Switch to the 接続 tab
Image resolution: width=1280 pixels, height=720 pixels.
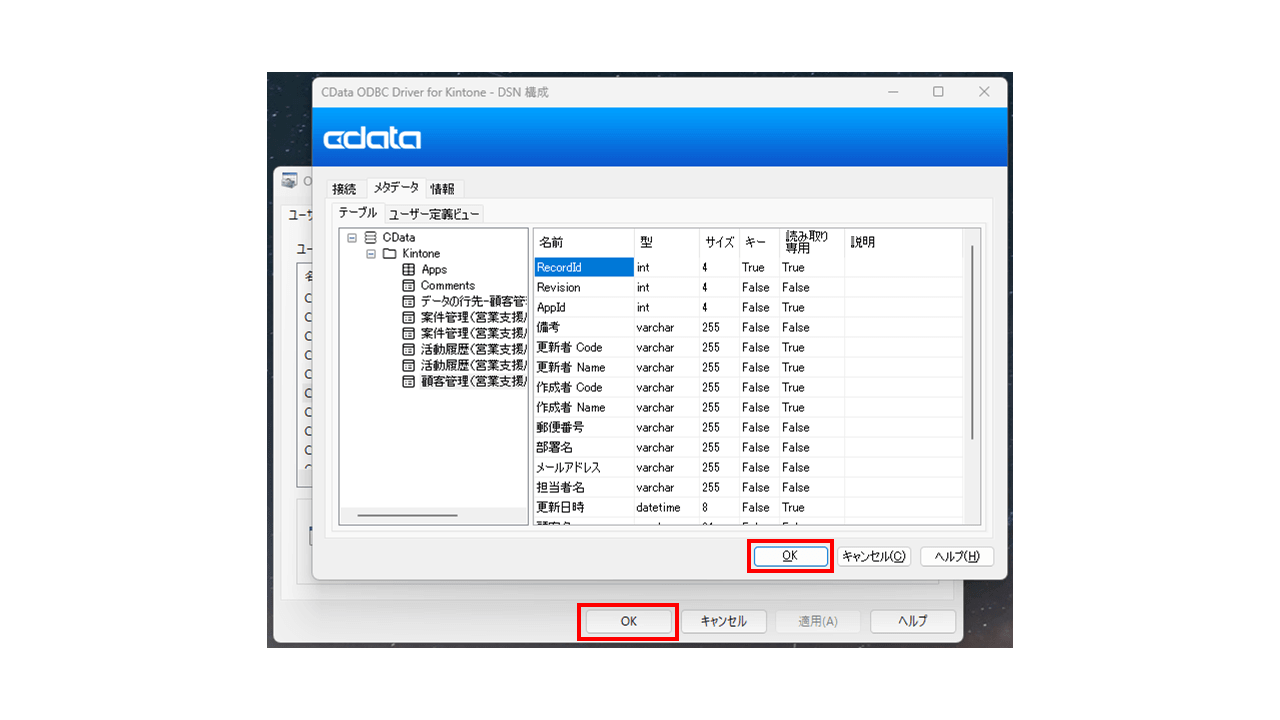point(344,189)
